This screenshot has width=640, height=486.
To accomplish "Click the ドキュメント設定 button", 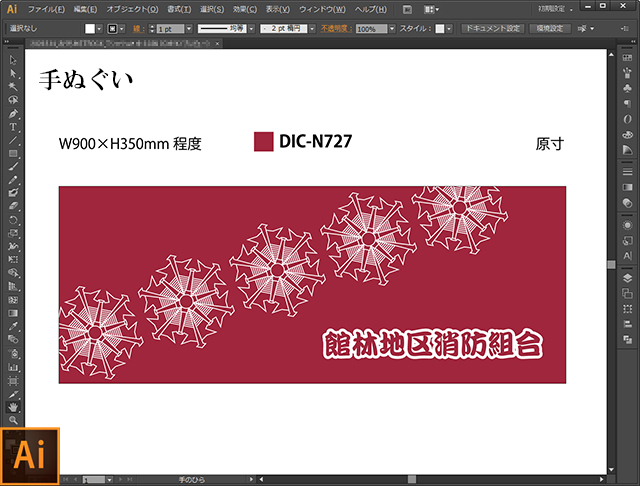I will 492,29.
